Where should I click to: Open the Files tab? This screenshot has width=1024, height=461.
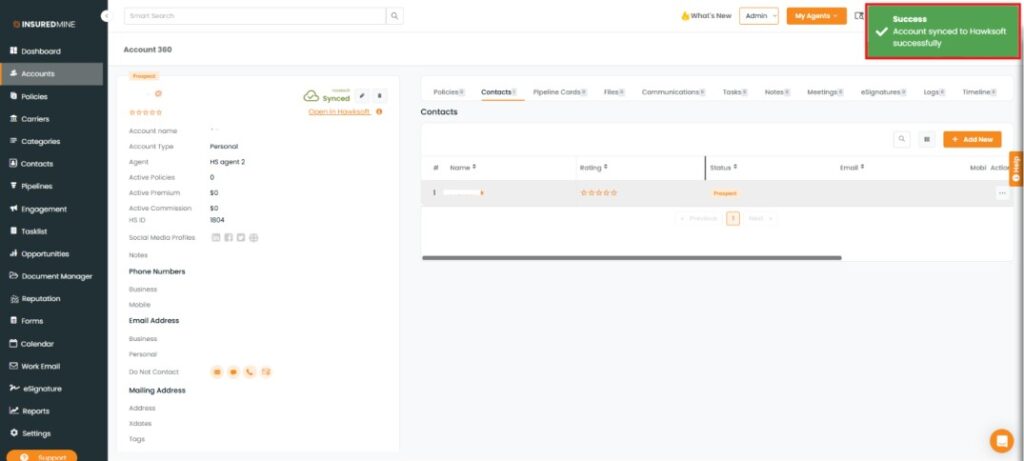coord(614,92)
